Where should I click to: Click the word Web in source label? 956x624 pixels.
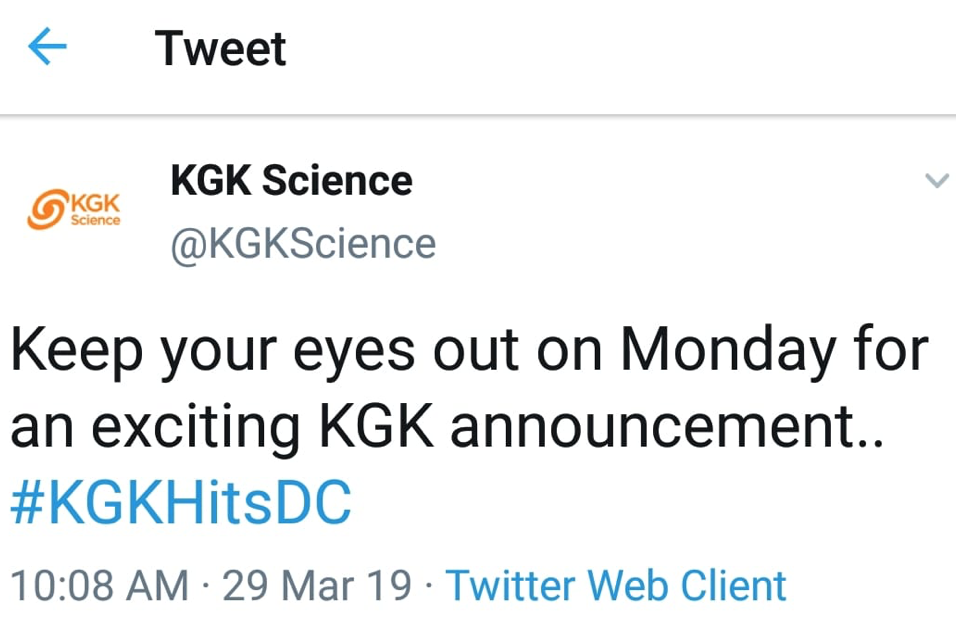[x=629, y=585]
